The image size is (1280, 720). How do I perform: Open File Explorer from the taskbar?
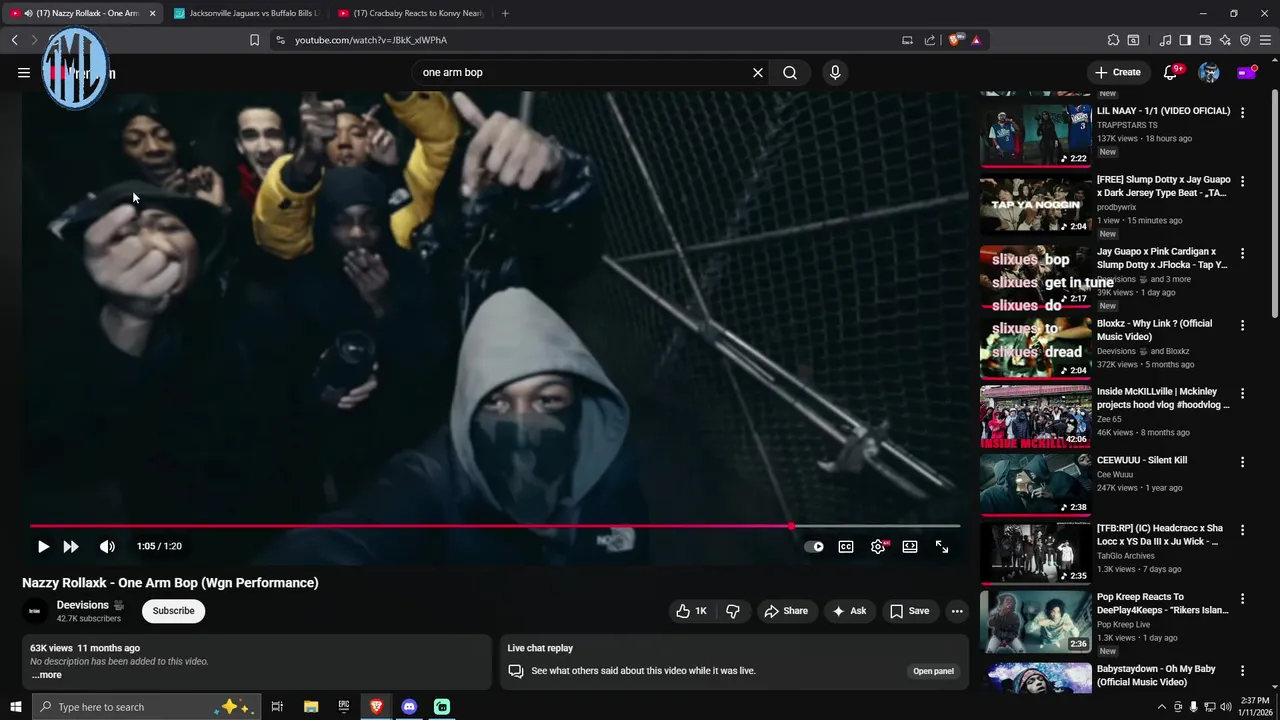coord(311,707)
